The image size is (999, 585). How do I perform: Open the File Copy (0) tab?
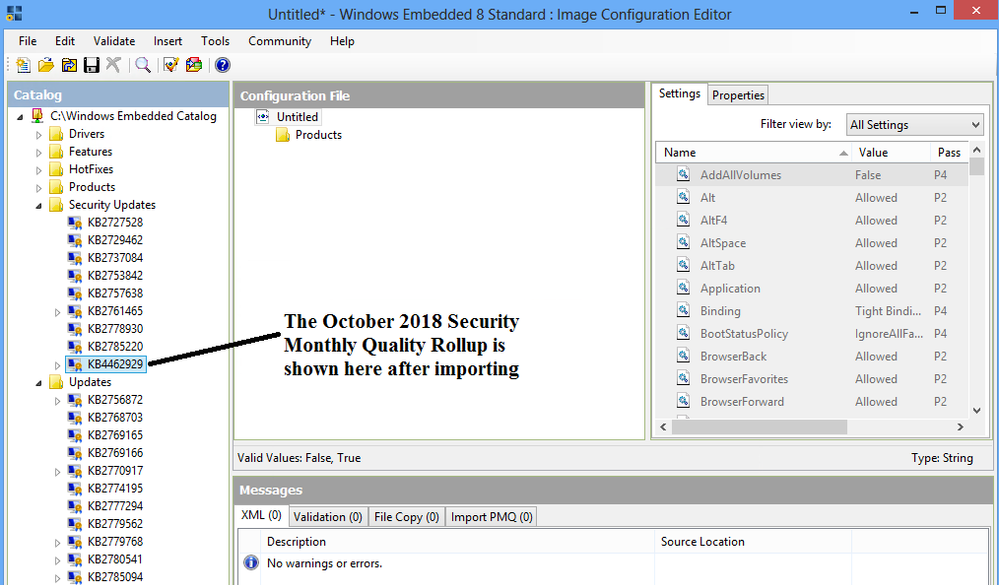(406, 517)
